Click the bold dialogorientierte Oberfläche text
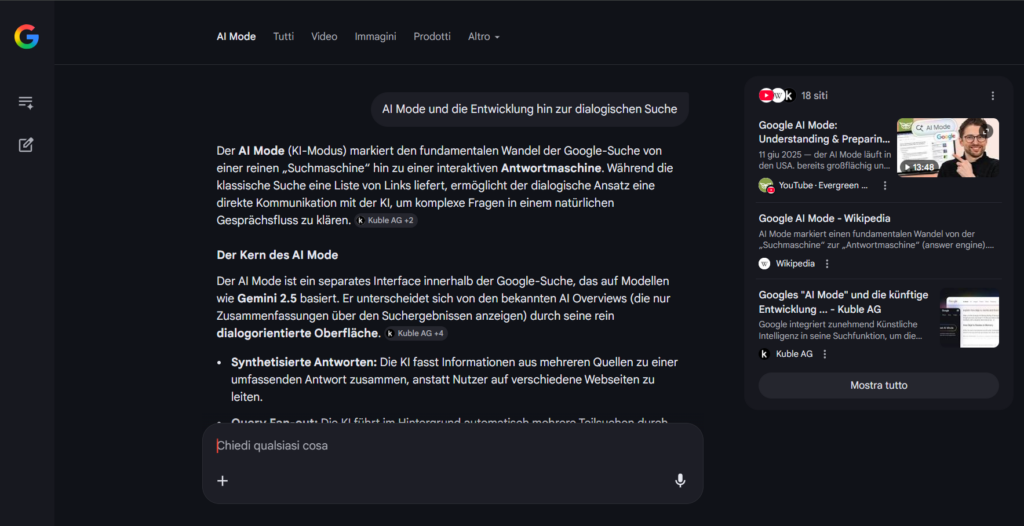Viewport: 1024px width, 526px height. point(298,333)
